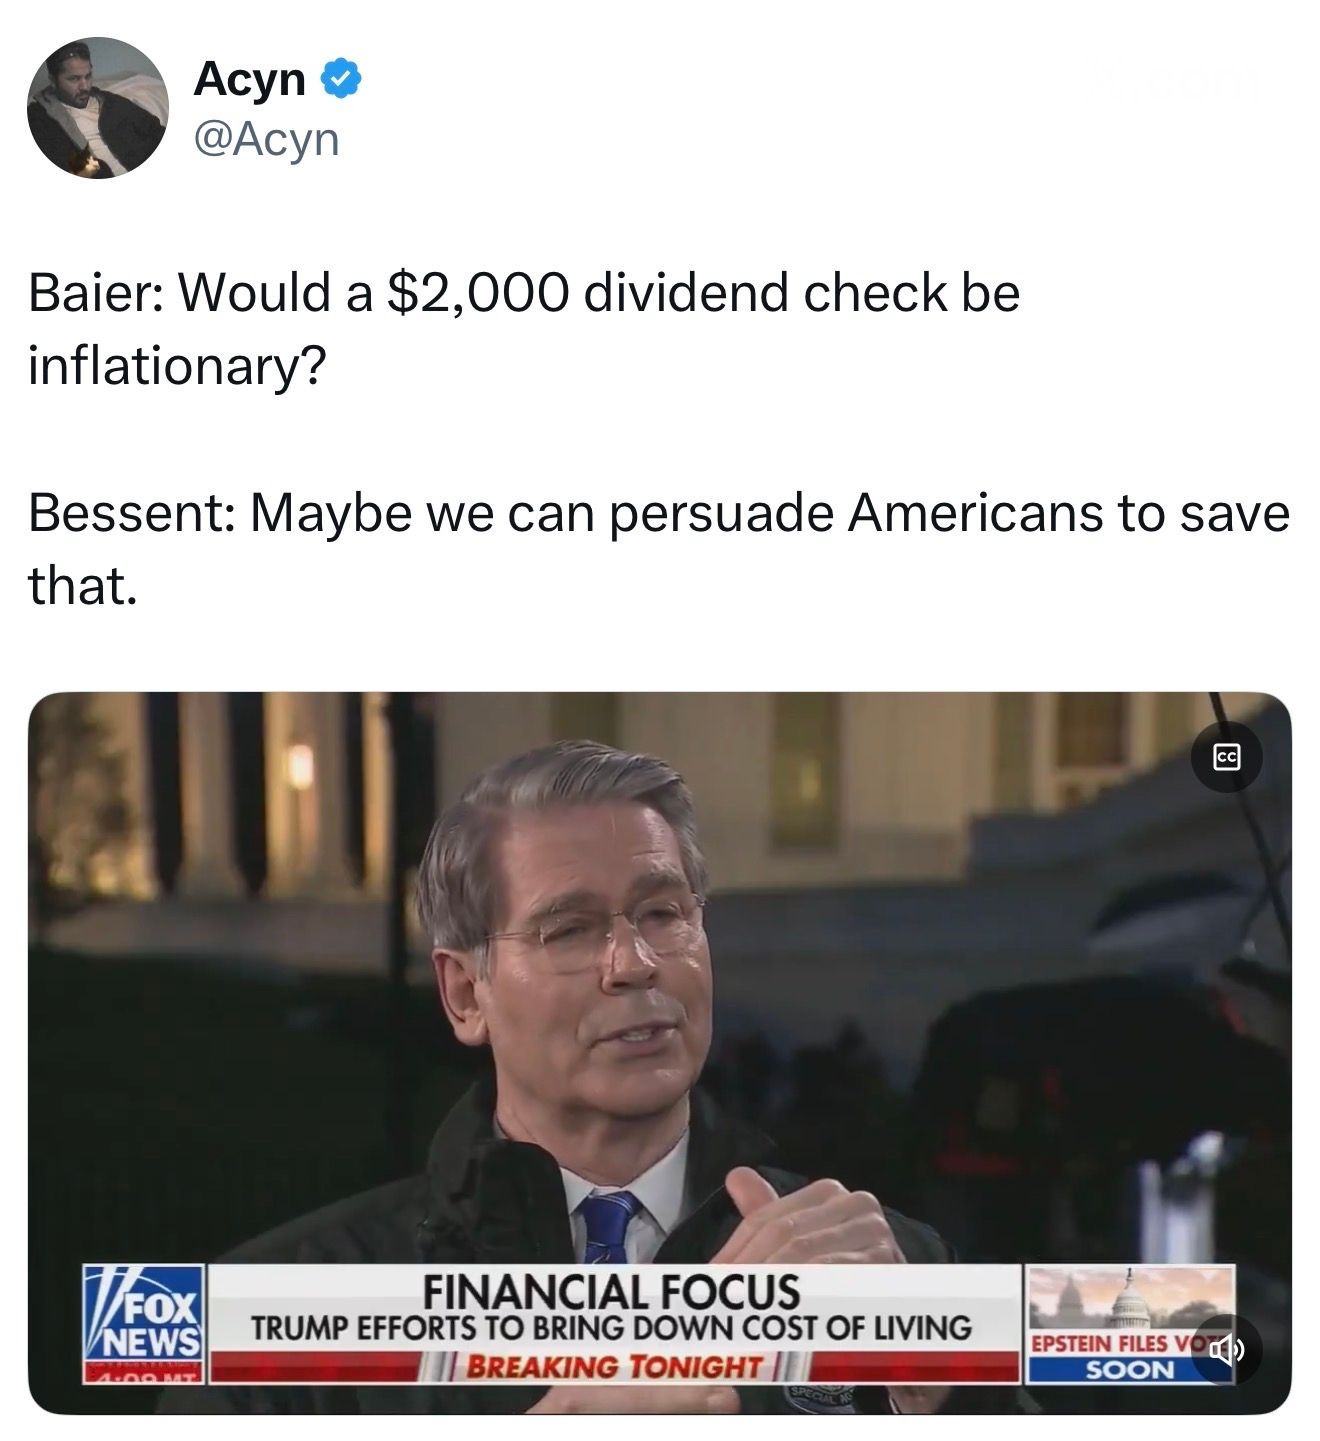This screenshot has width=1320, height=1441.
Task: Click the blue verified checkmark badge
Action: click(341, 78)
